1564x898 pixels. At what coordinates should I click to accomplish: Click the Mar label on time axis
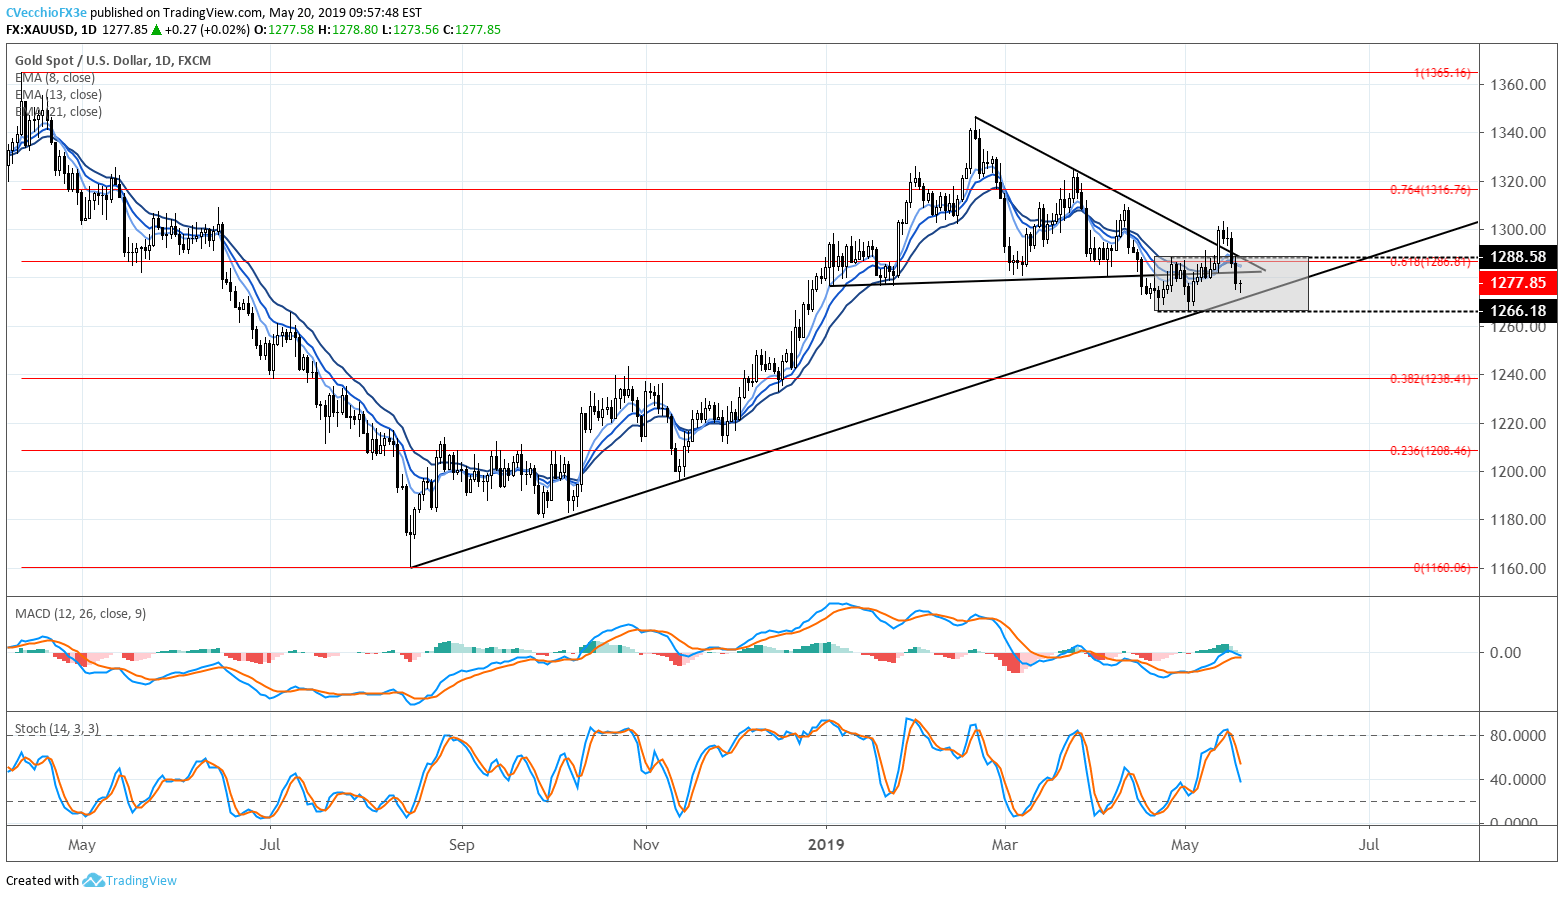tap(1004, 845)
